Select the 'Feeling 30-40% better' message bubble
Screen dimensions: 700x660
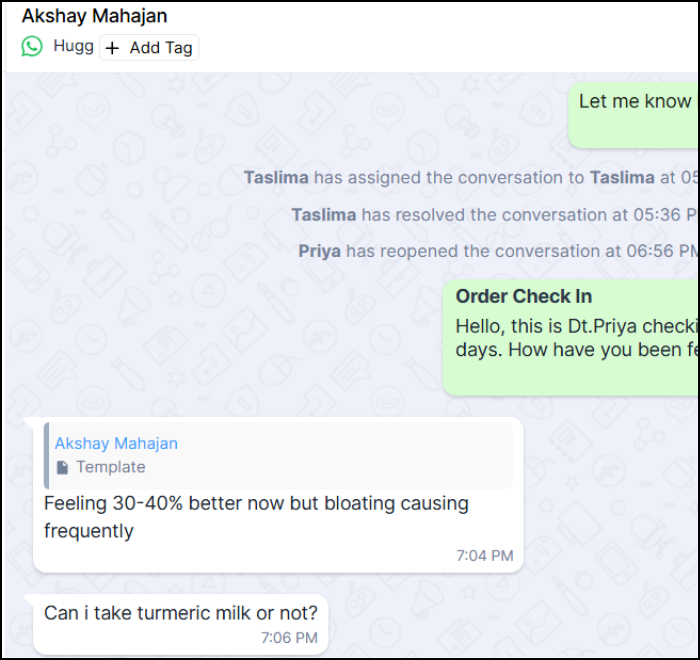coord(278,495)
